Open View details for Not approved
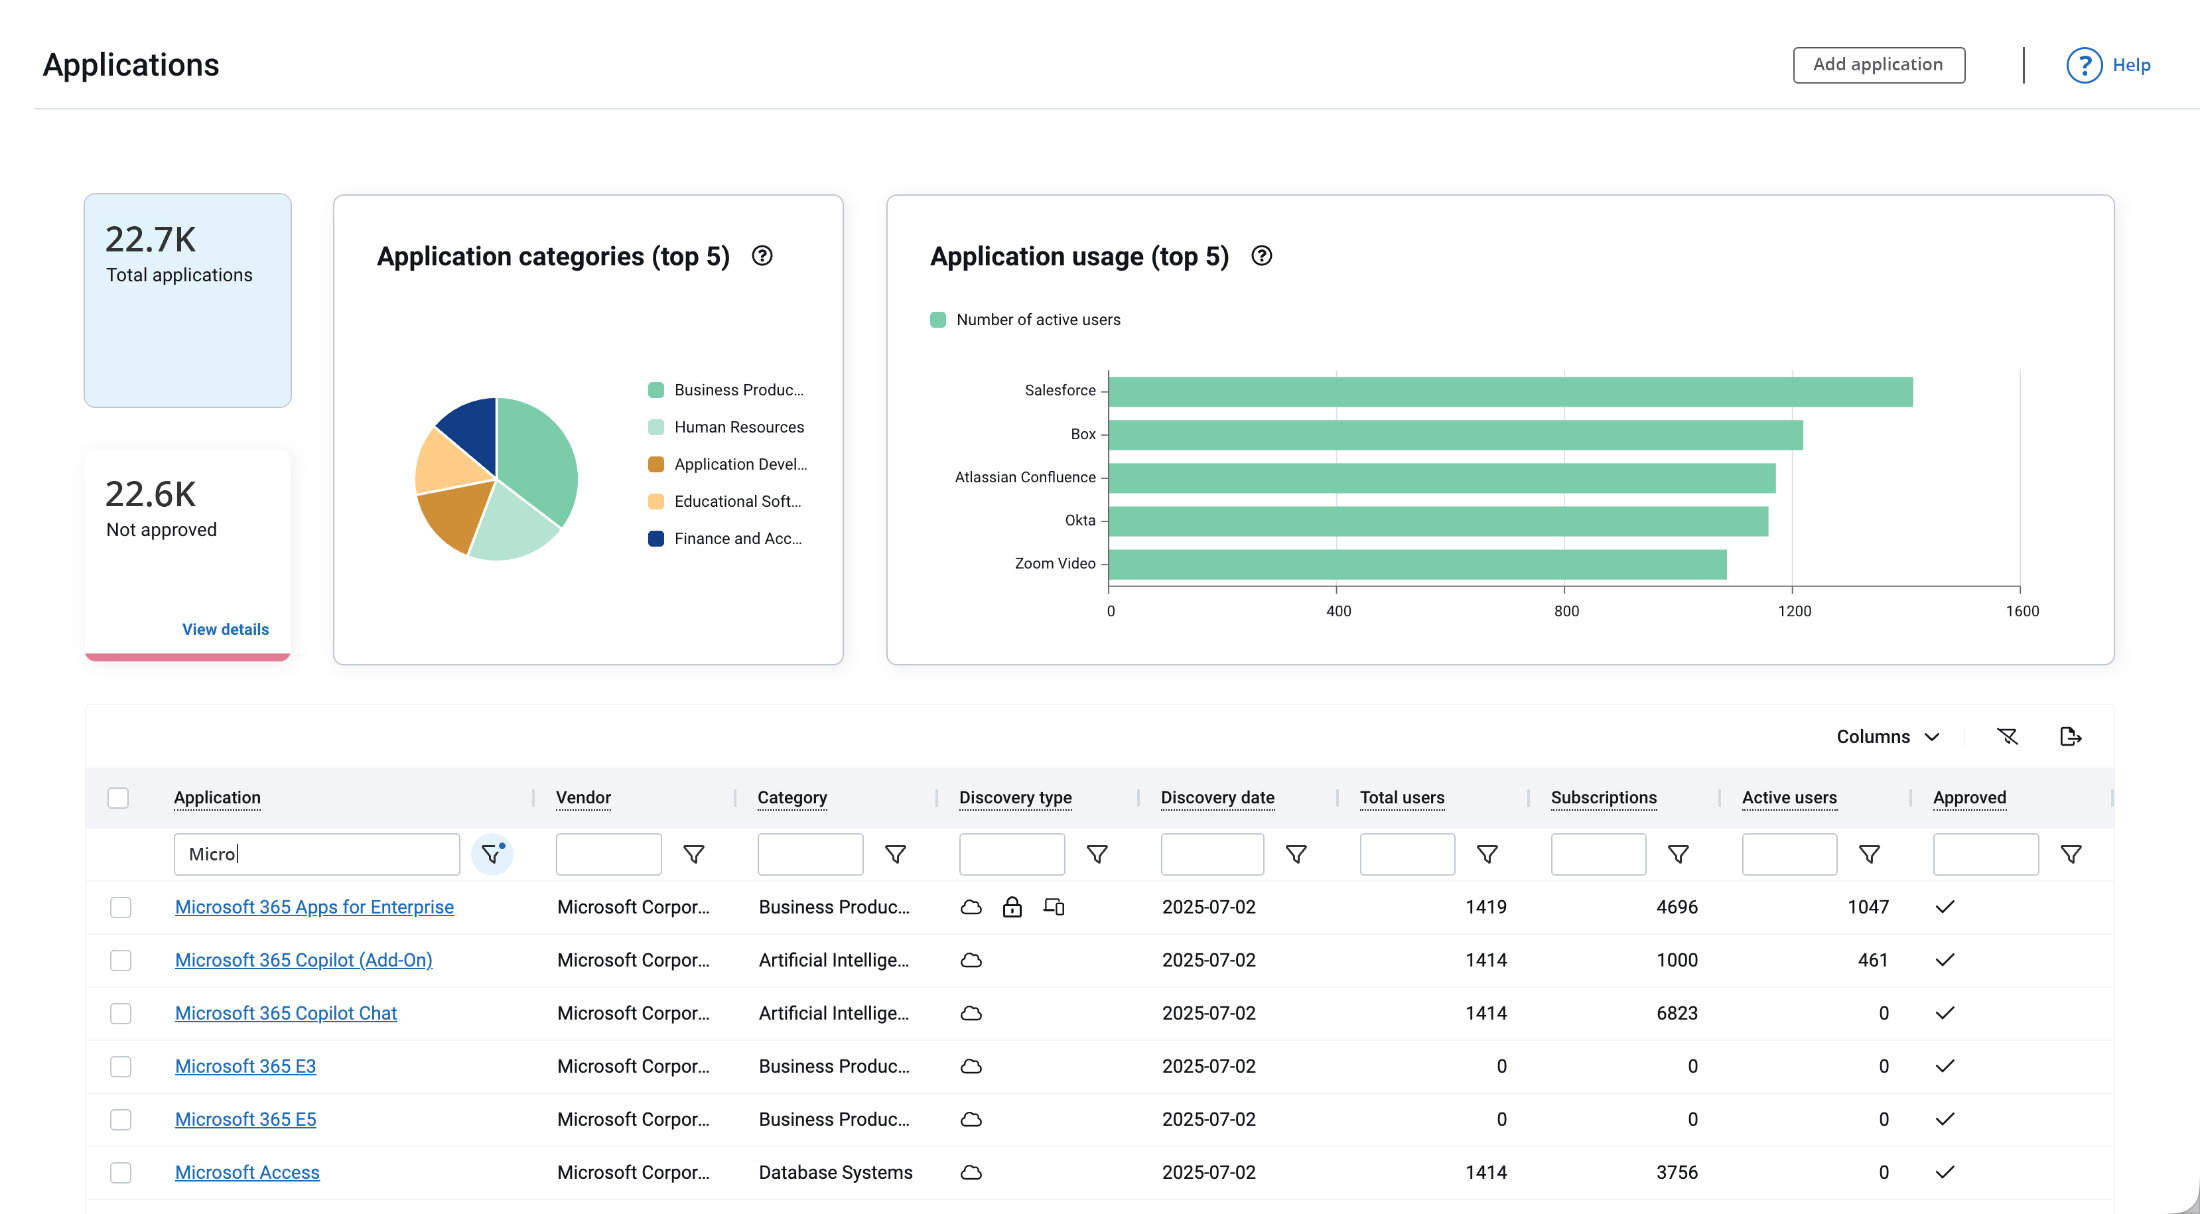Image resolution: width=2200 pixels, height=1214 pixels. [225, 630]
